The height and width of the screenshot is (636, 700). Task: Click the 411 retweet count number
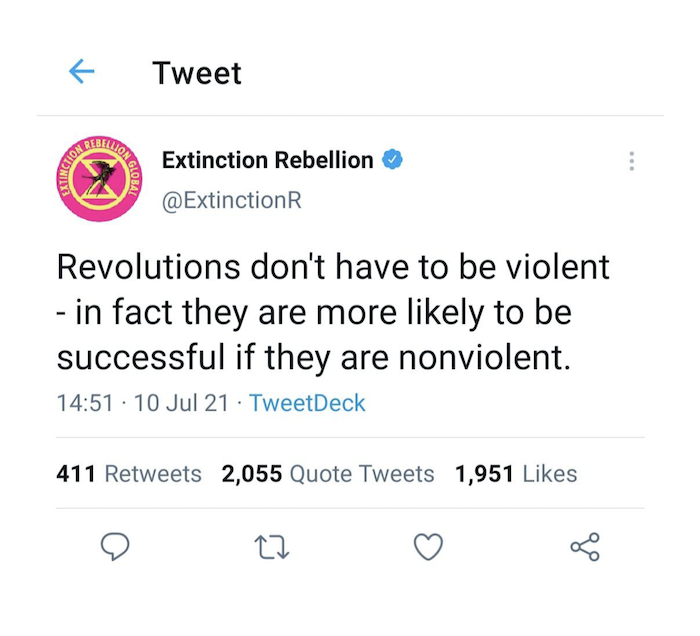pyautogui.click(x=76, y=474)
